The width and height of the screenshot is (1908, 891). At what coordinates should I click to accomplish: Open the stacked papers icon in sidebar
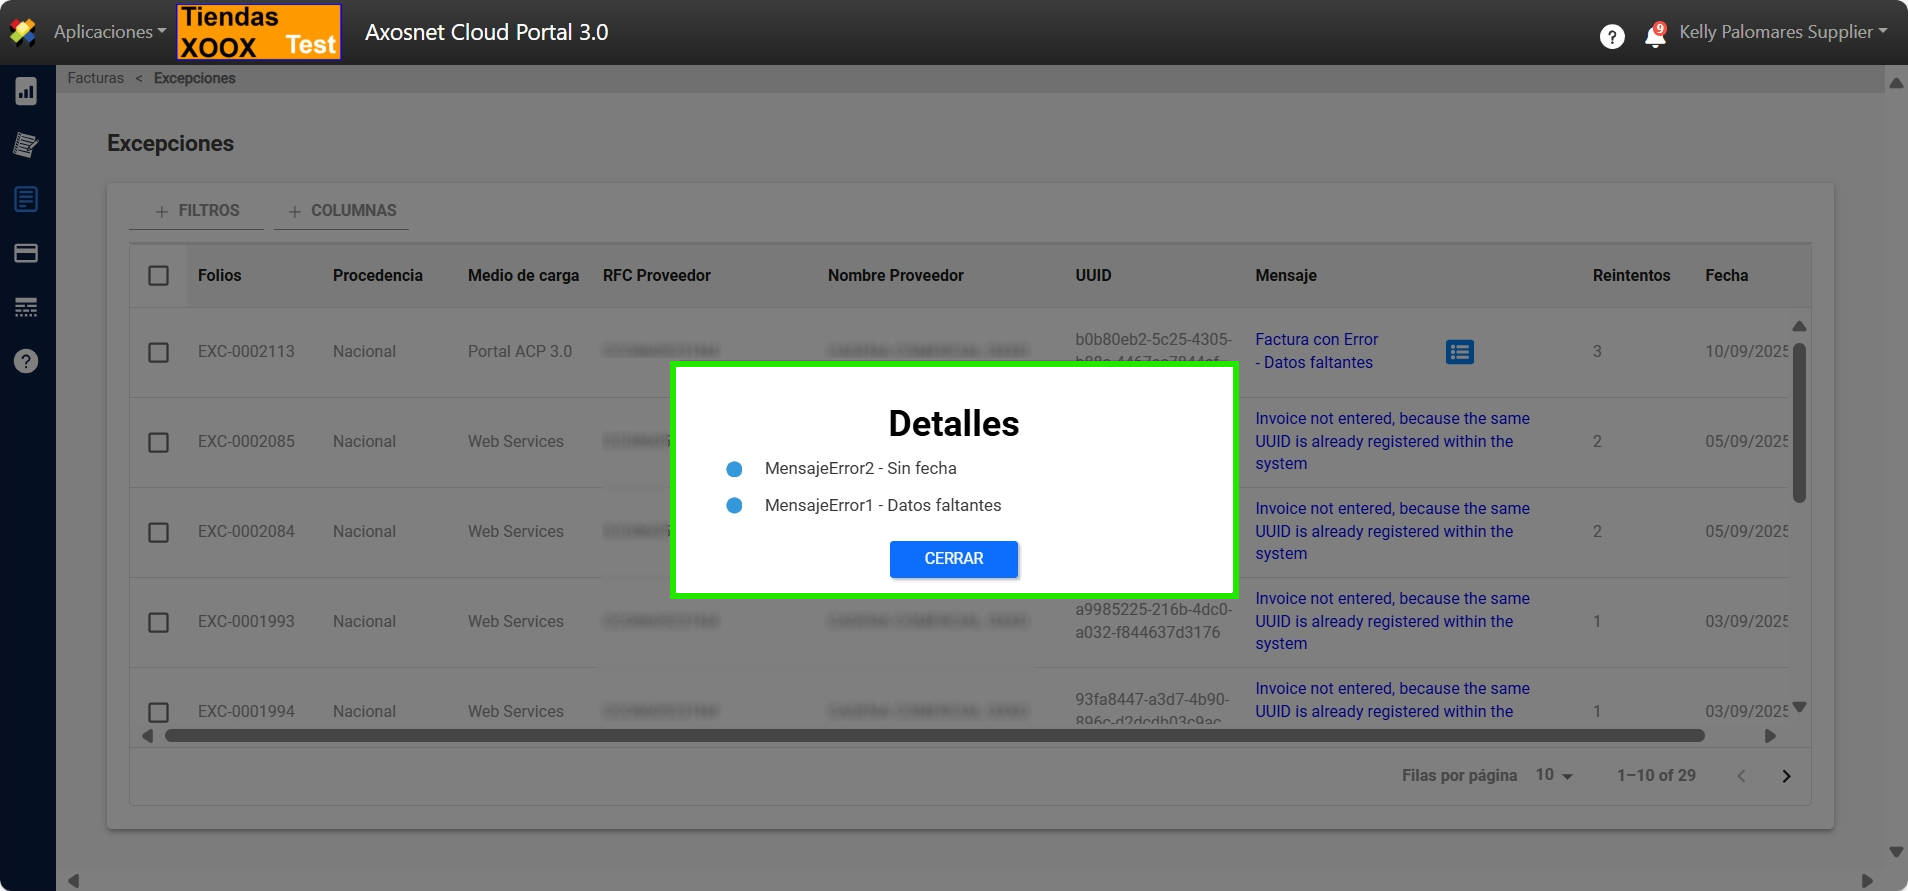[26, 145]
